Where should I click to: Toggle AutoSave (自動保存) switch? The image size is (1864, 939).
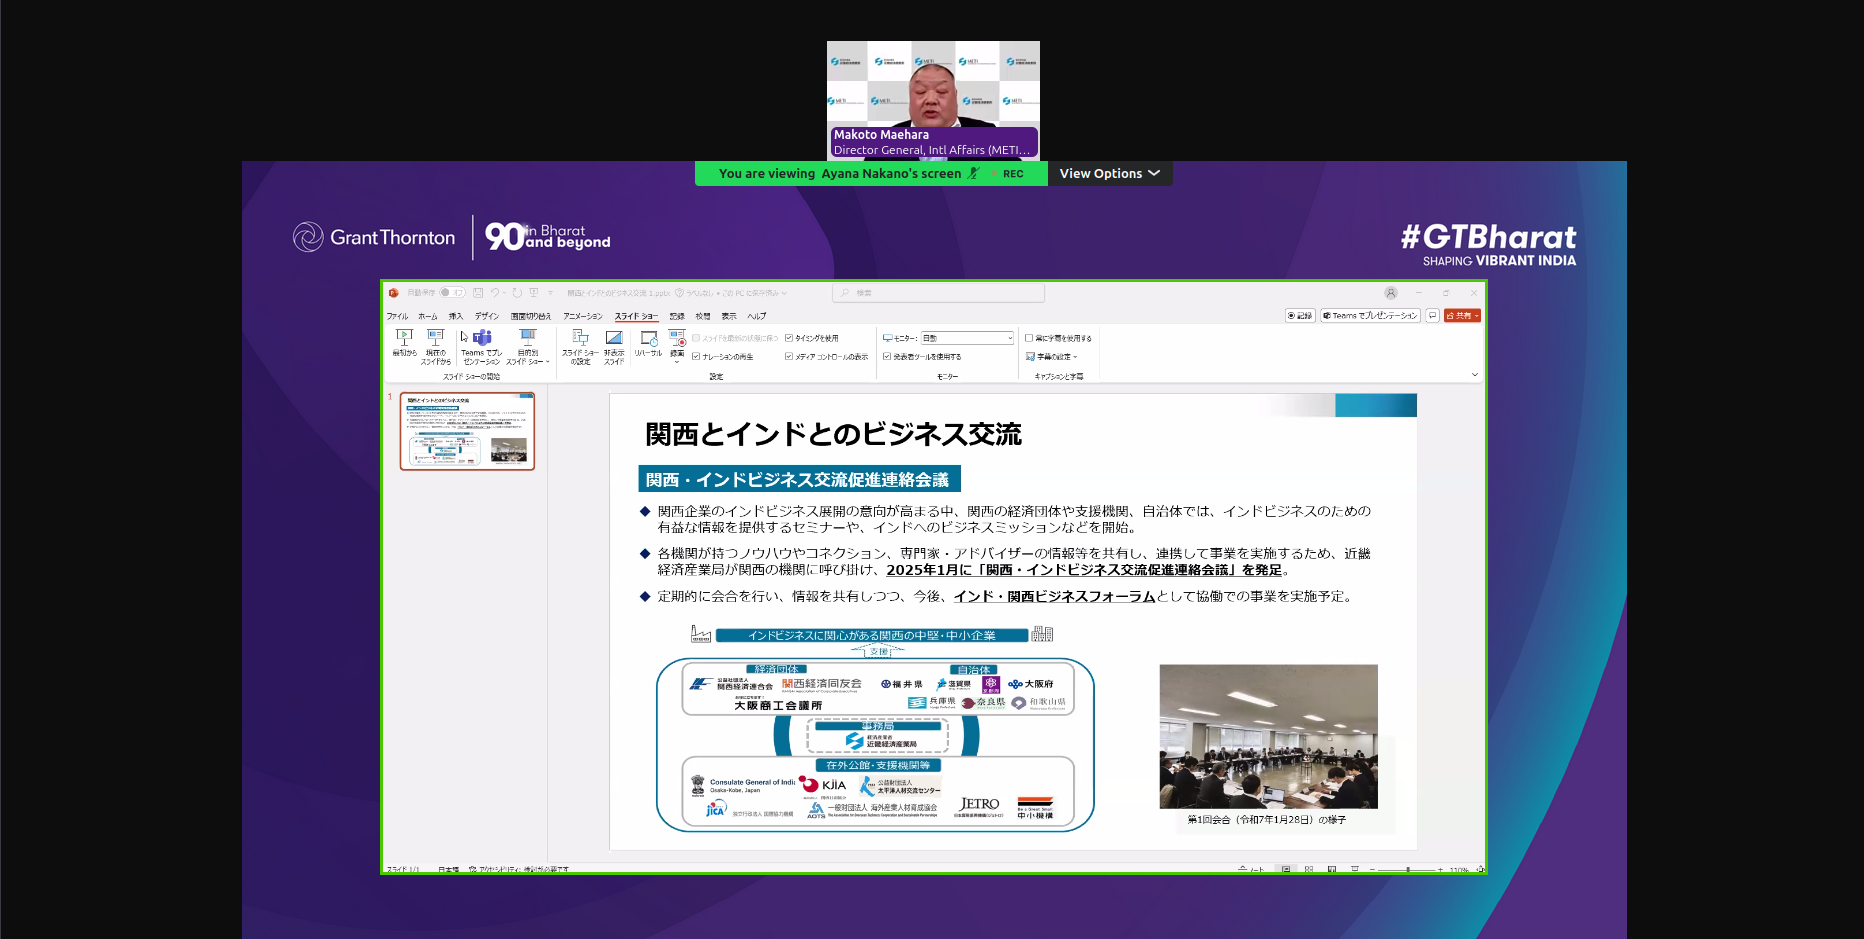coord(452,293)
